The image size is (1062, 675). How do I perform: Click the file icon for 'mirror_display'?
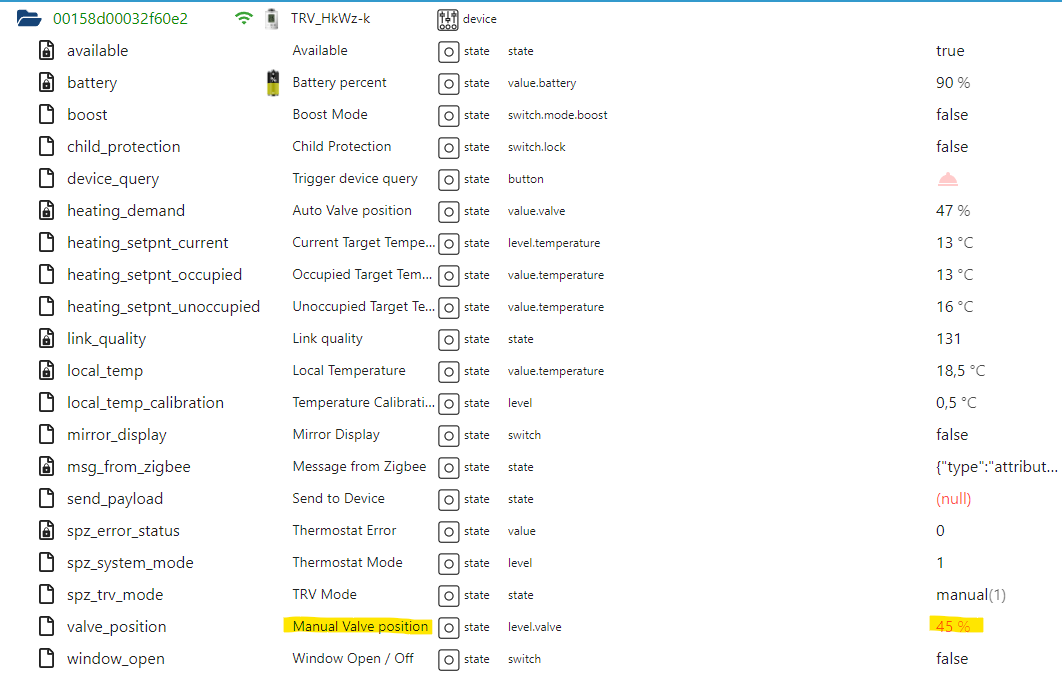46,435
